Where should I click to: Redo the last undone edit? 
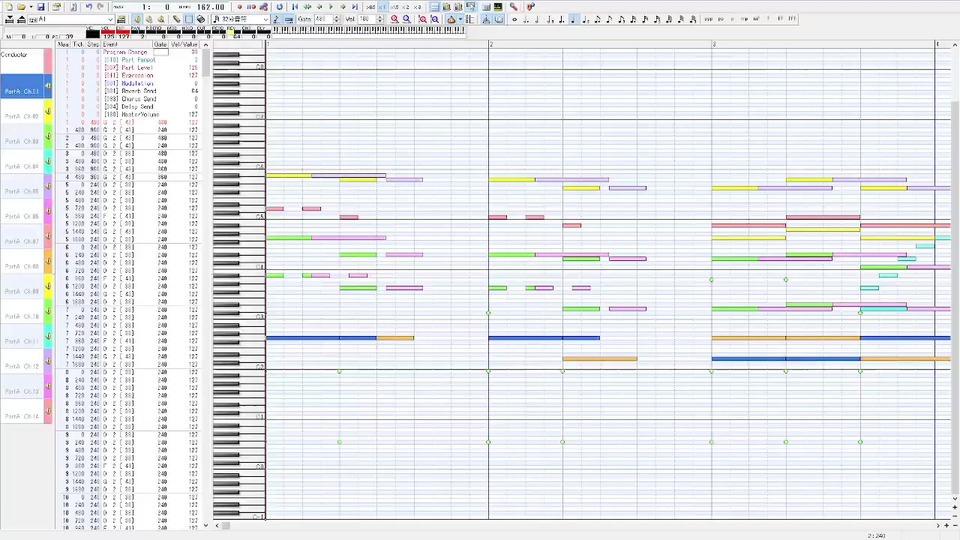tap(100, 7)
